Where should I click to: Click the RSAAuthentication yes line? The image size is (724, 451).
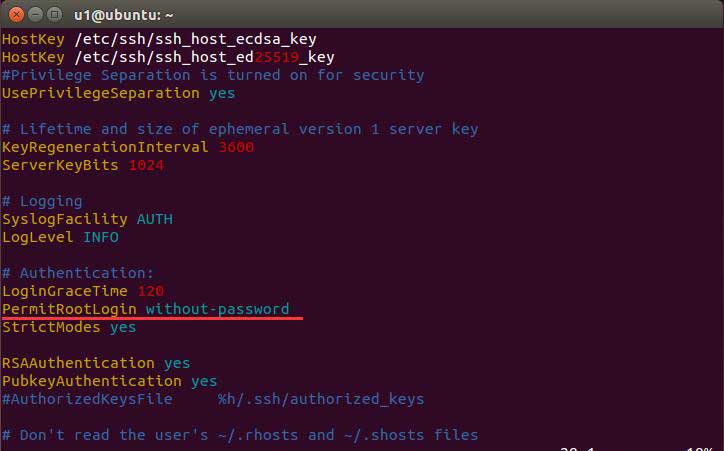(95, 363)
